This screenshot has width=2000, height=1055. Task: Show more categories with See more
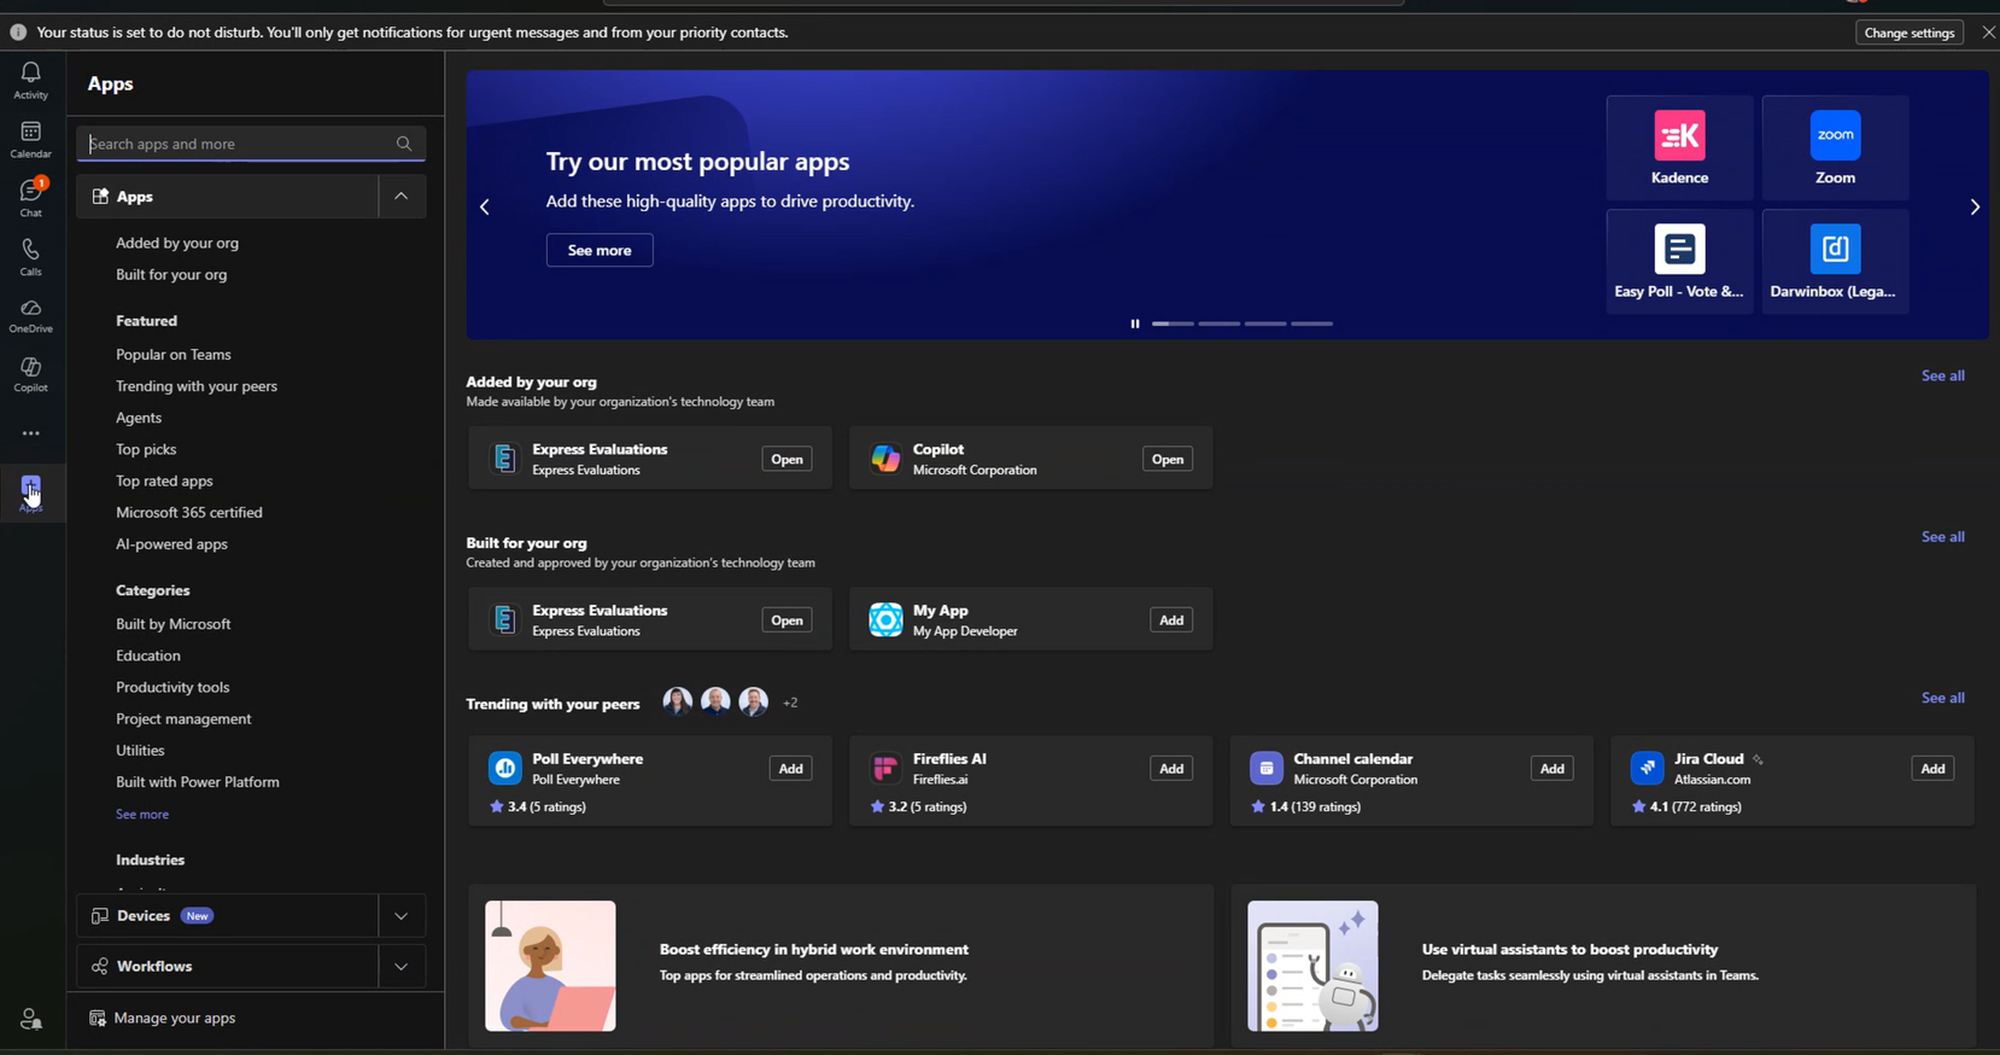[142, 814]
